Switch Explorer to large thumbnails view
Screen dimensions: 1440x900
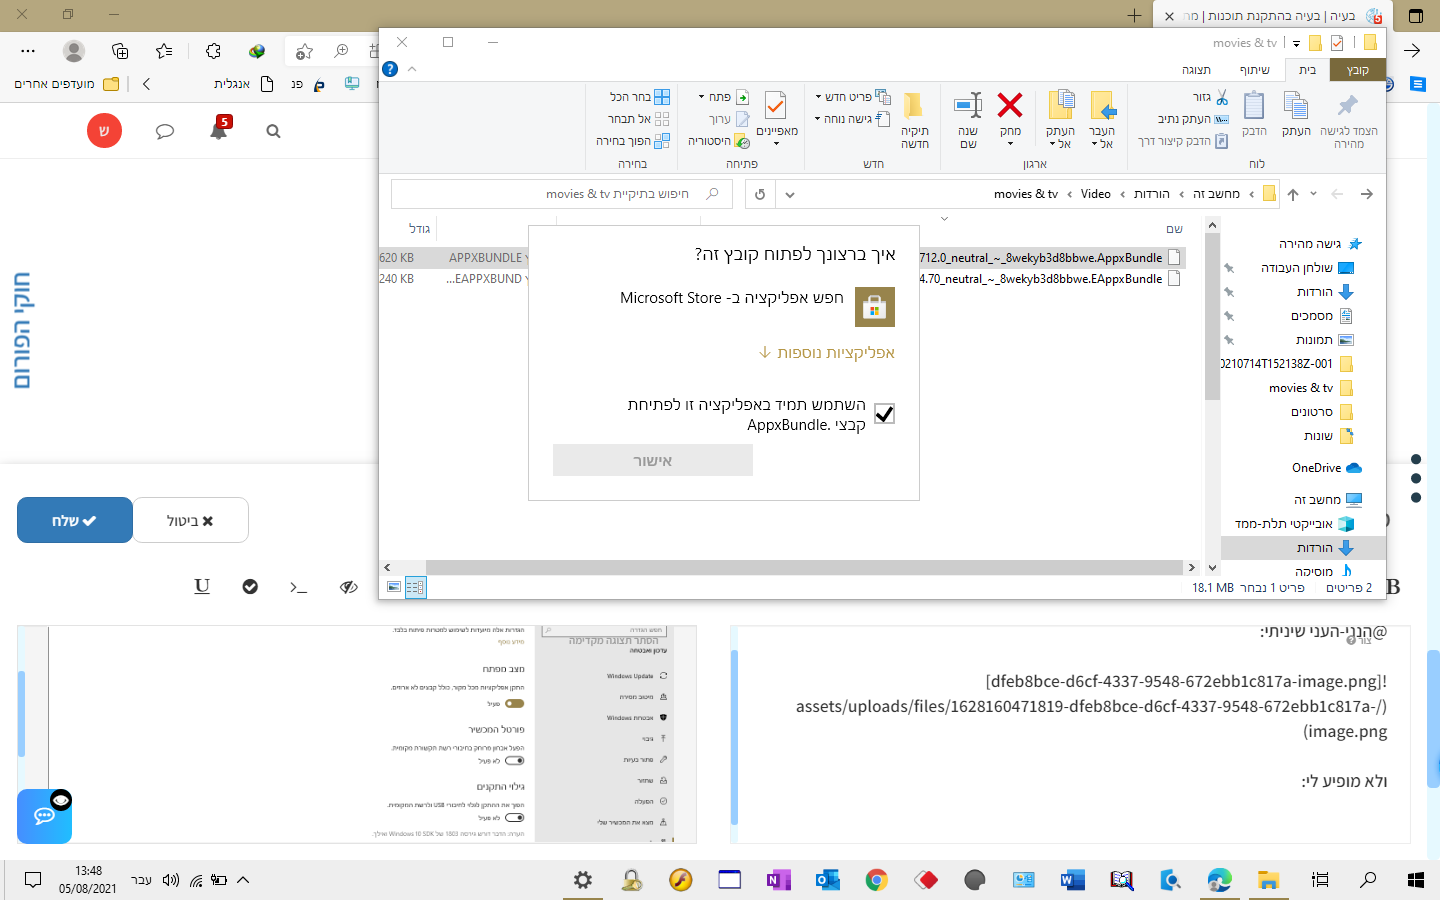(x=394, y=587)
